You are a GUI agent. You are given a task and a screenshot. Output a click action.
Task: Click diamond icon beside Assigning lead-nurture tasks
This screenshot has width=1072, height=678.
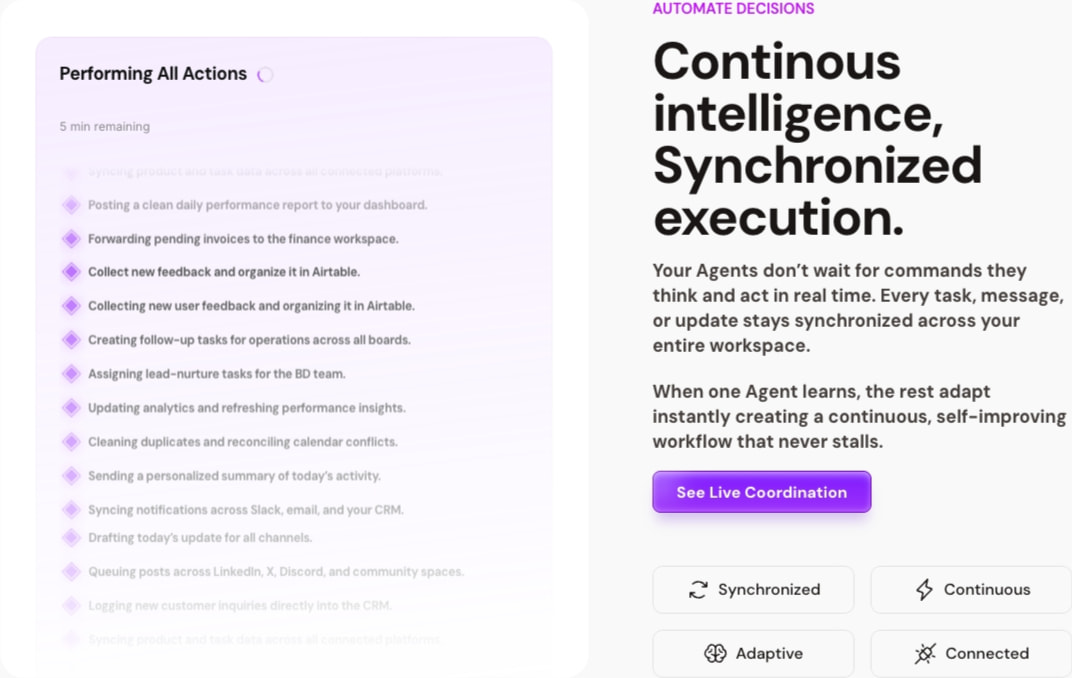tap(71, 374)
